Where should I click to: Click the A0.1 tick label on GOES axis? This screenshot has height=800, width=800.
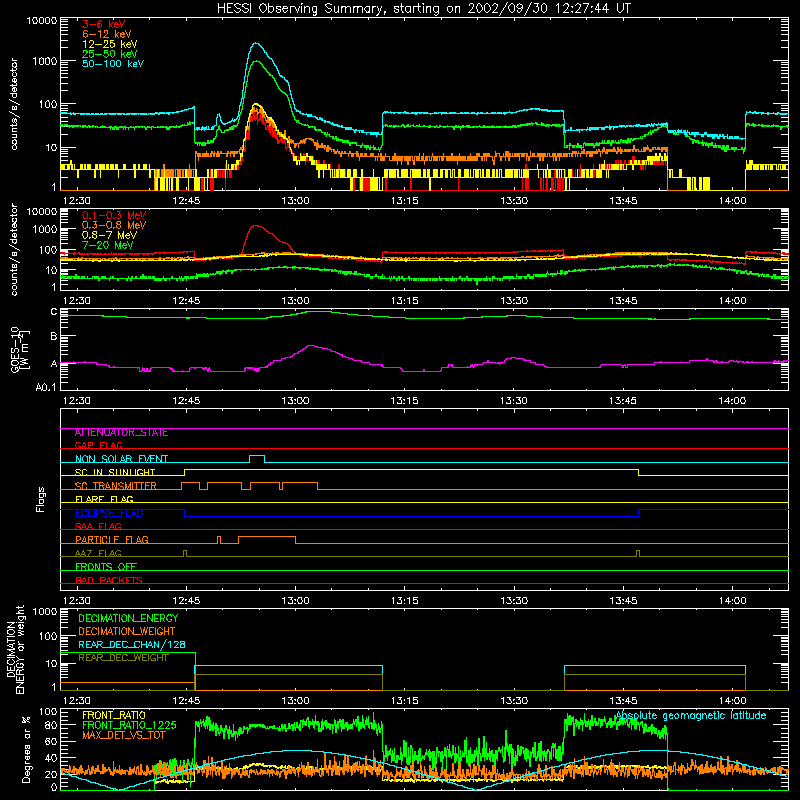coord(46,388)
